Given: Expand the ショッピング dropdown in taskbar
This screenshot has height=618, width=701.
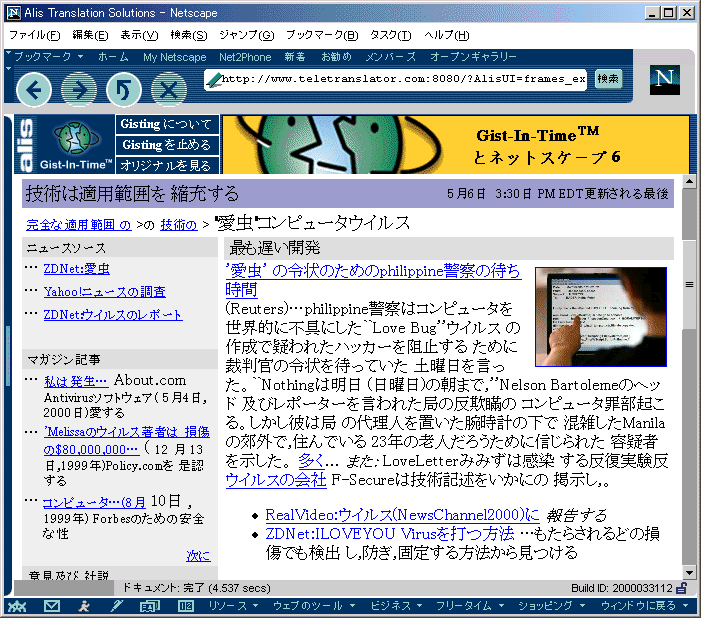Looking at the screenshot, I should coord(549,606).
